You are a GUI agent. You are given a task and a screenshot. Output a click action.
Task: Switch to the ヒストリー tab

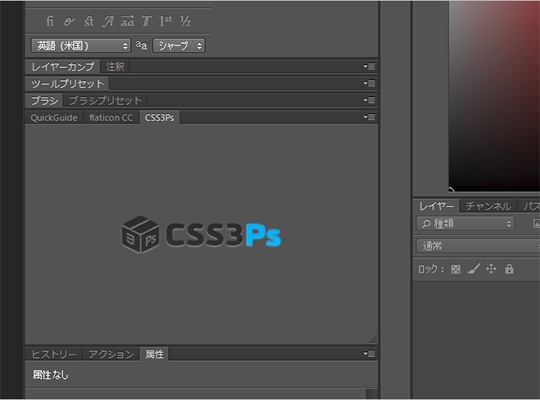[54, 354]
